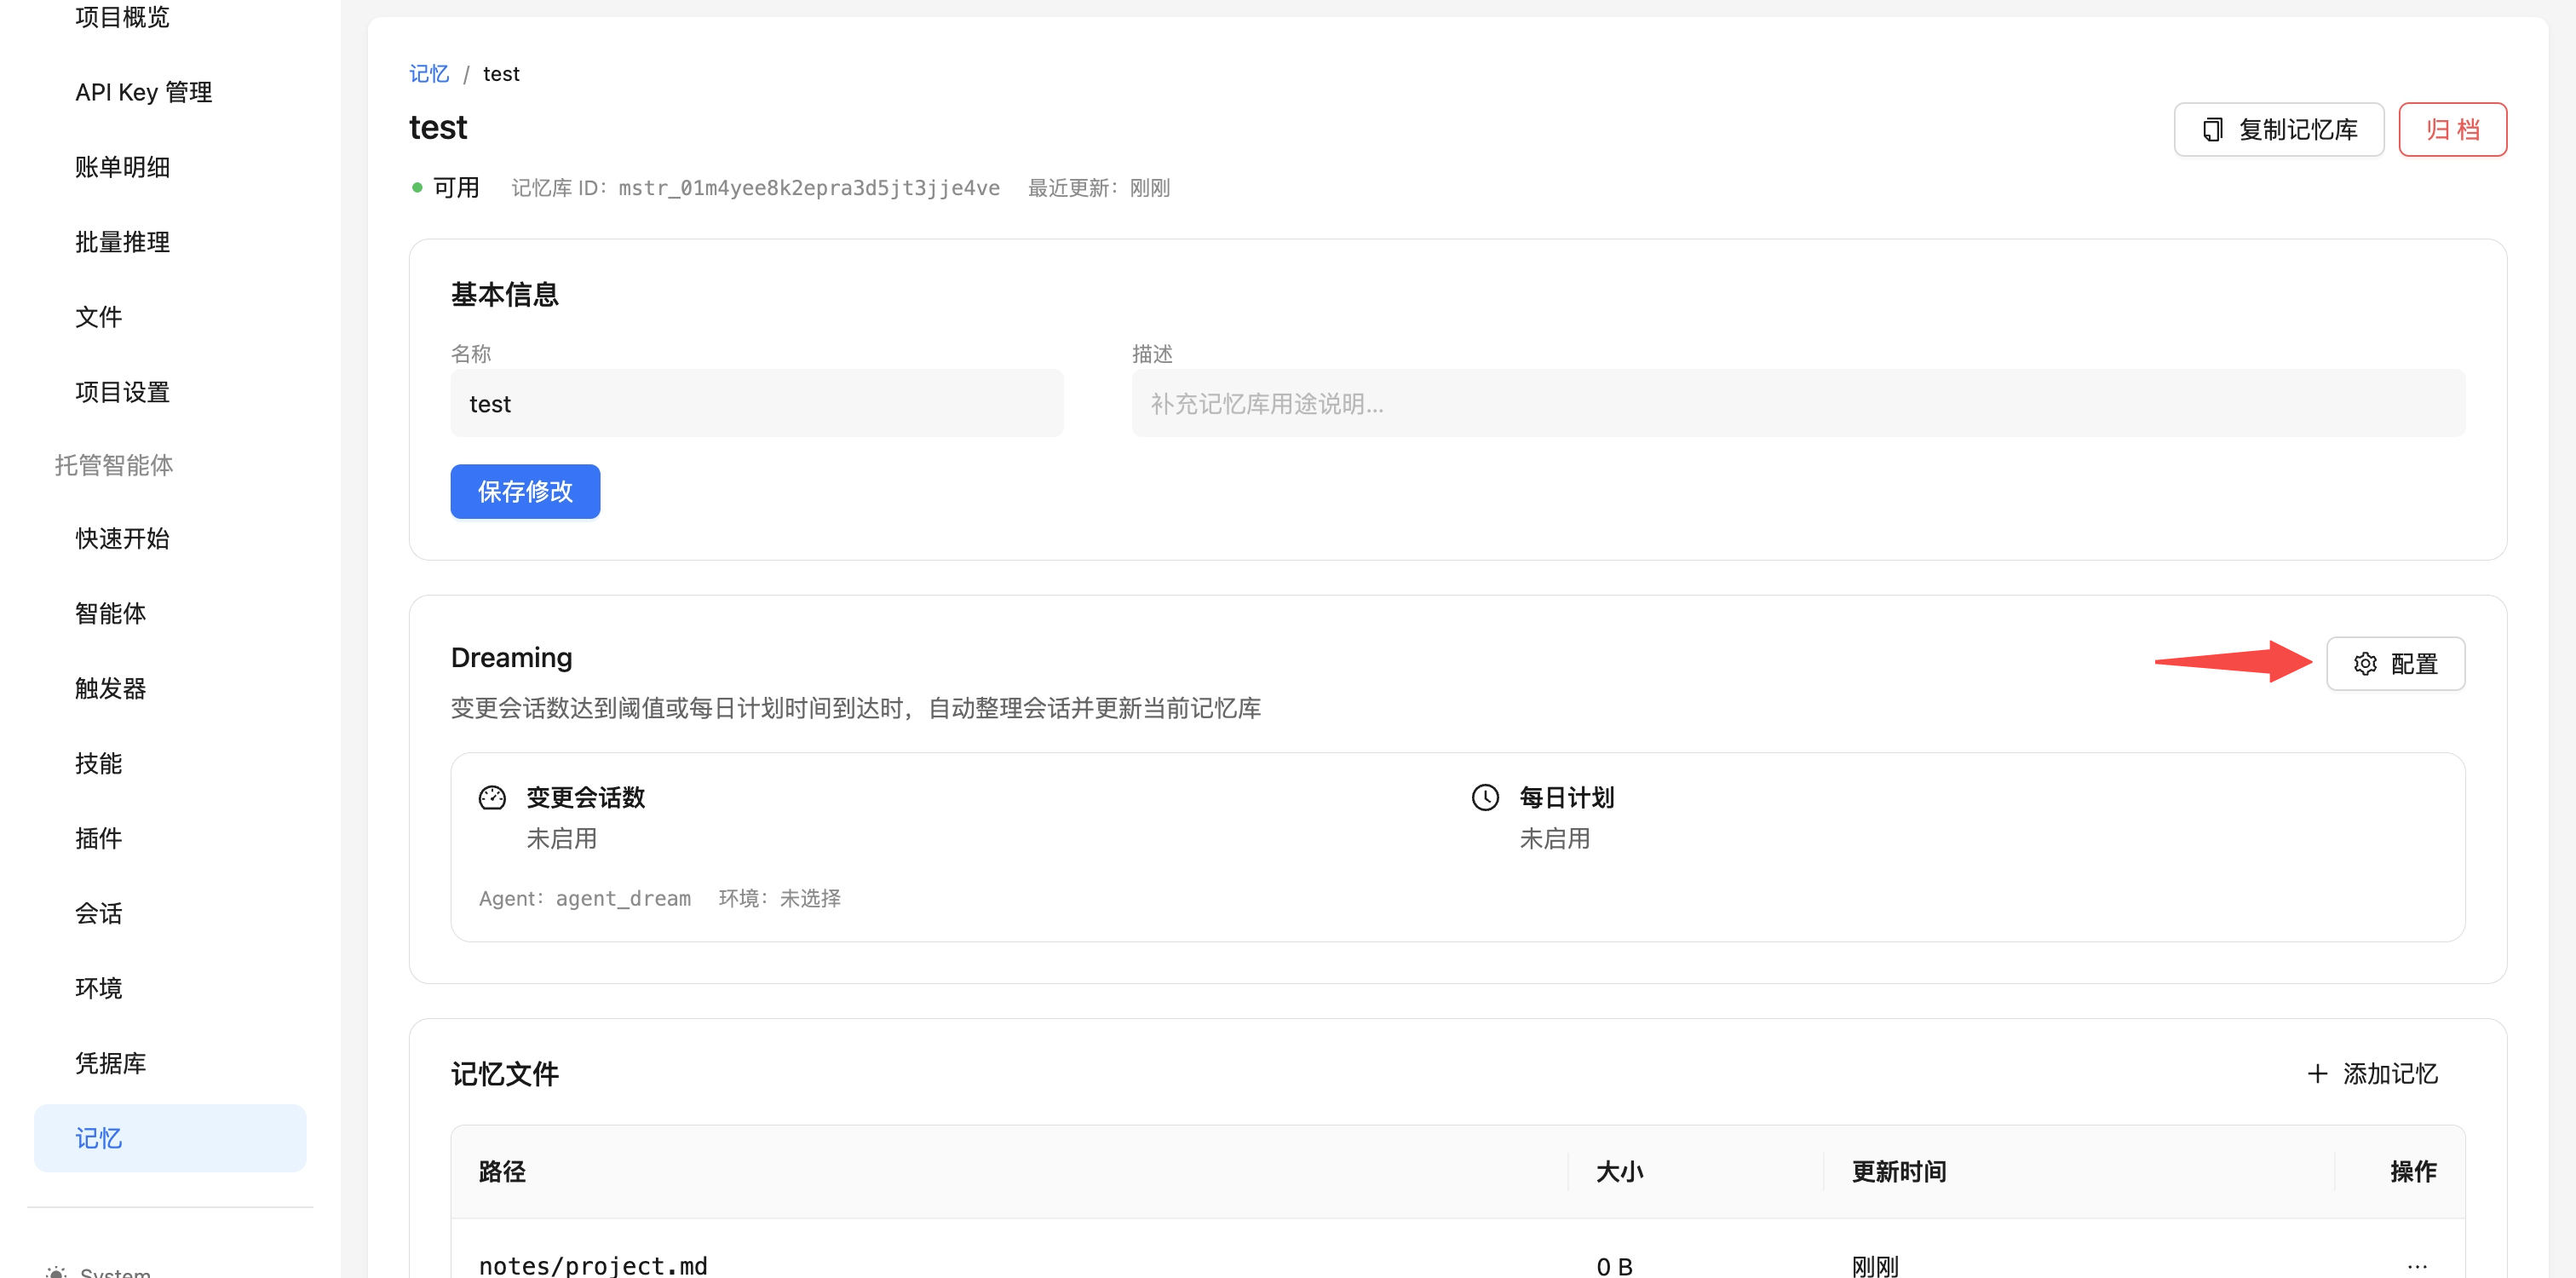The image size is (2576, 1278).
Task: Click the gear icon in 配置 button
Action: tap(2365, 664)
